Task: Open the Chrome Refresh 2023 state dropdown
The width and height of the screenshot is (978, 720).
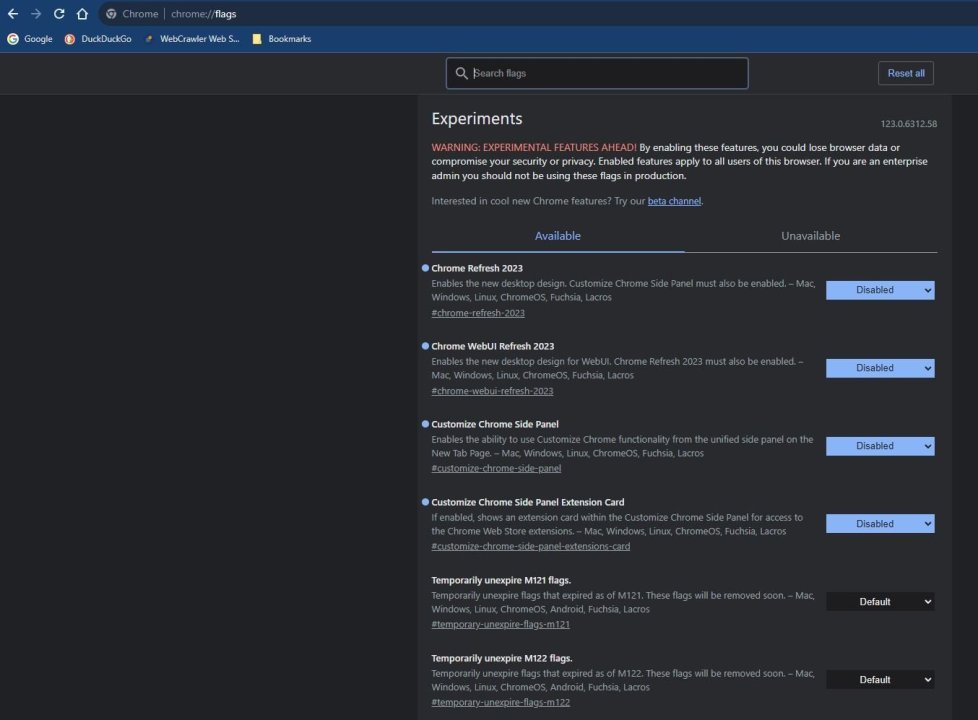Action: (880, 290)
